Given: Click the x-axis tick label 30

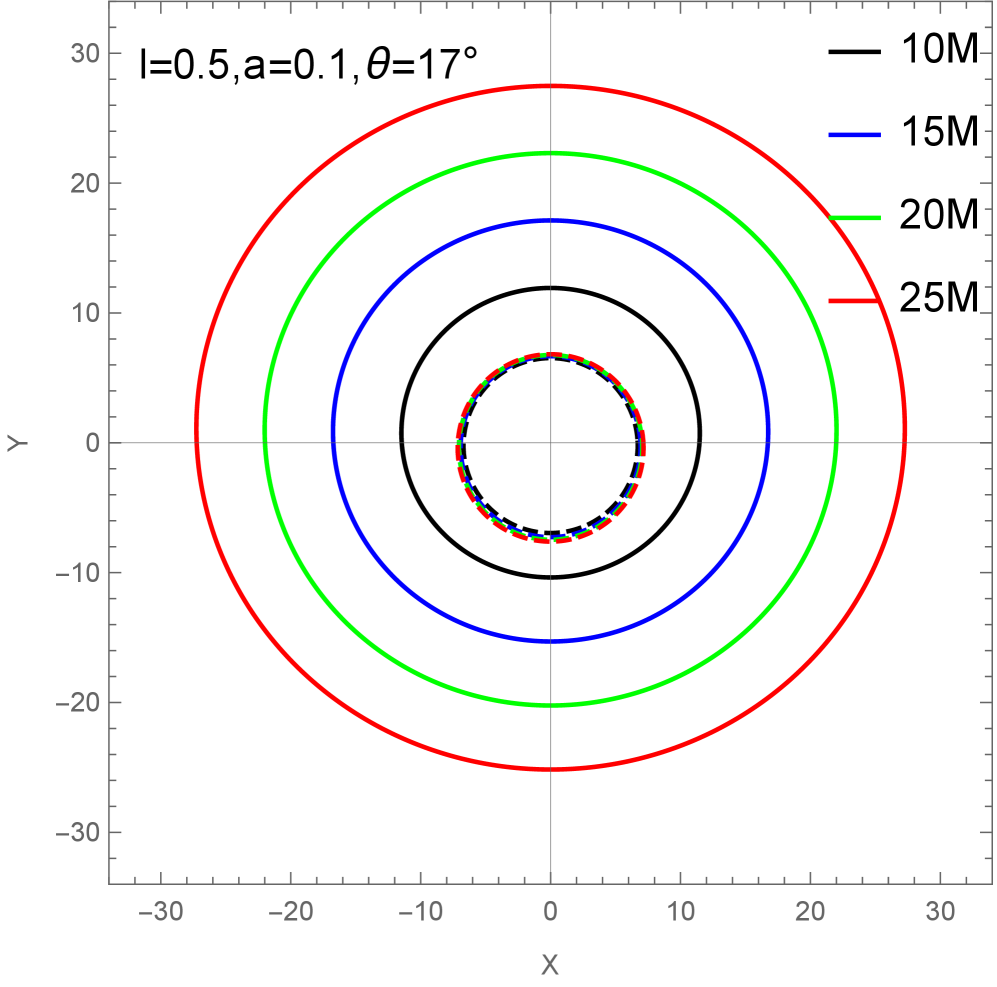Looking at the screenshot, I should 940,911.
